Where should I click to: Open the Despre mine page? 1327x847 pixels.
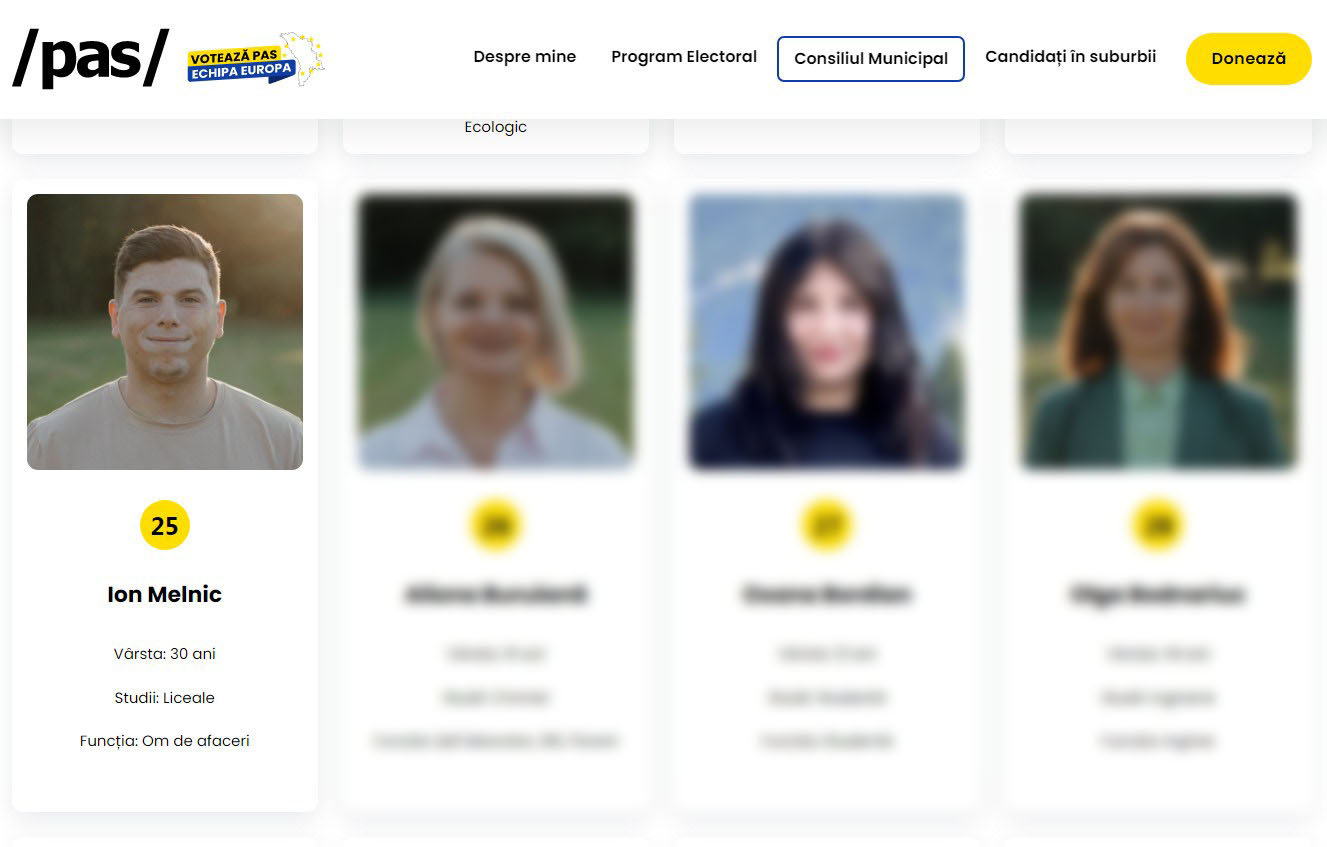(525, 57)
